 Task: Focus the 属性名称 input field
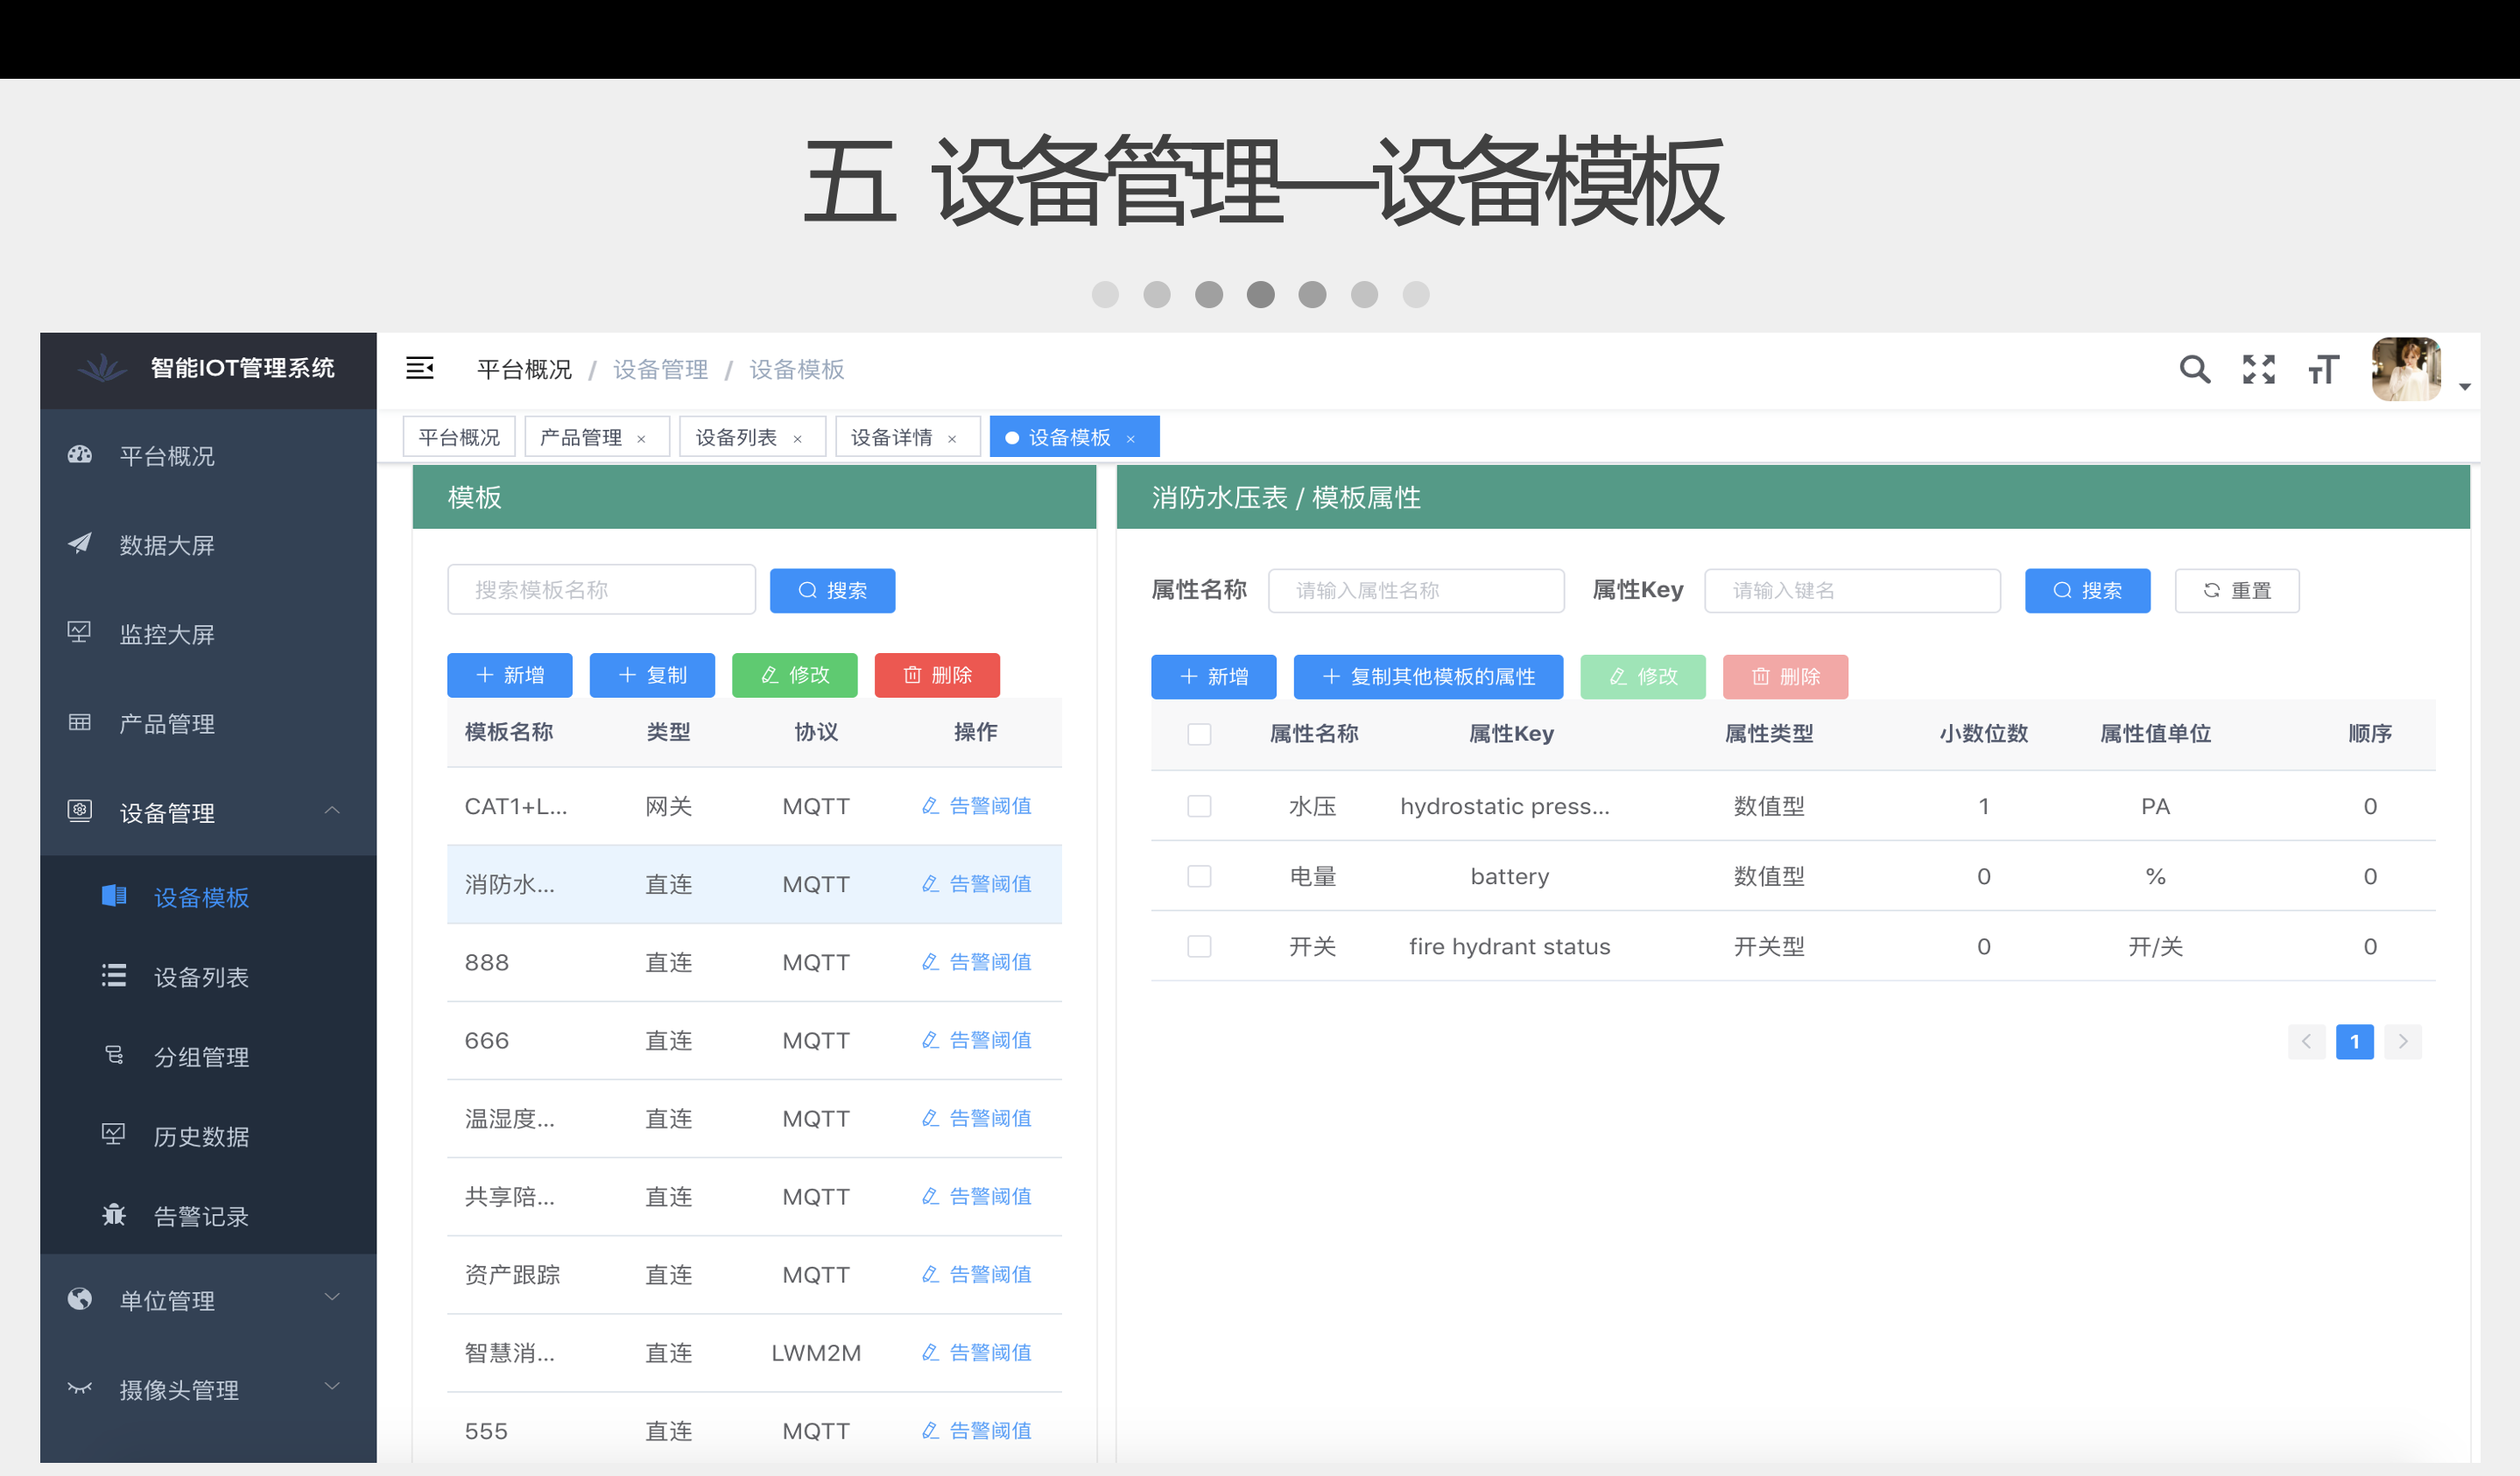point(1416,590)
